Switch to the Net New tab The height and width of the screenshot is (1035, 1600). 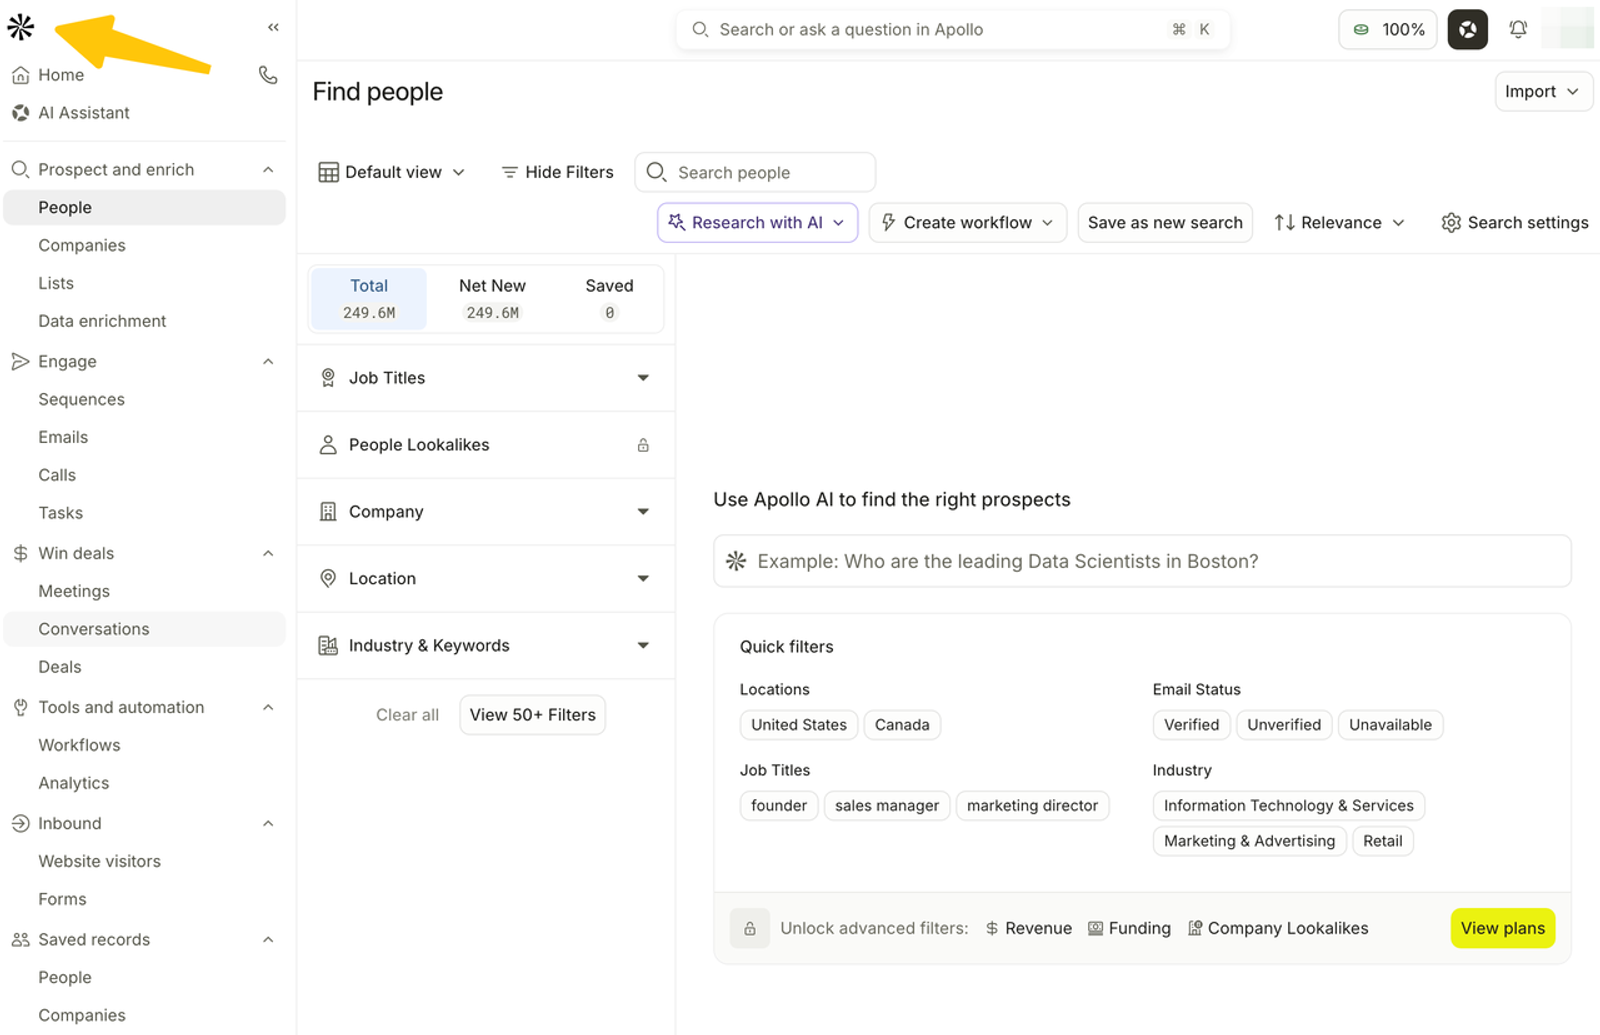[492, 298]
